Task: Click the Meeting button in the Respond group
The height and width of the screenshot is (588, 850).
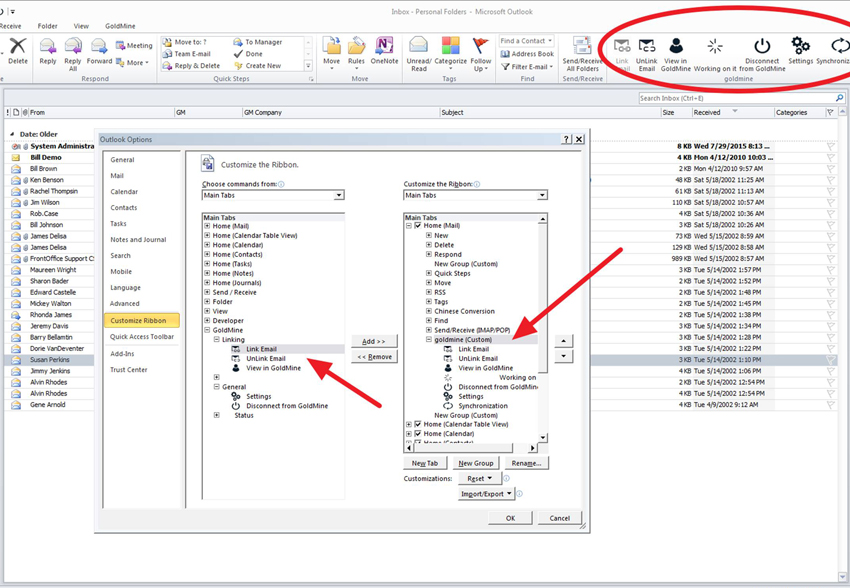Action: click(134, 46)
